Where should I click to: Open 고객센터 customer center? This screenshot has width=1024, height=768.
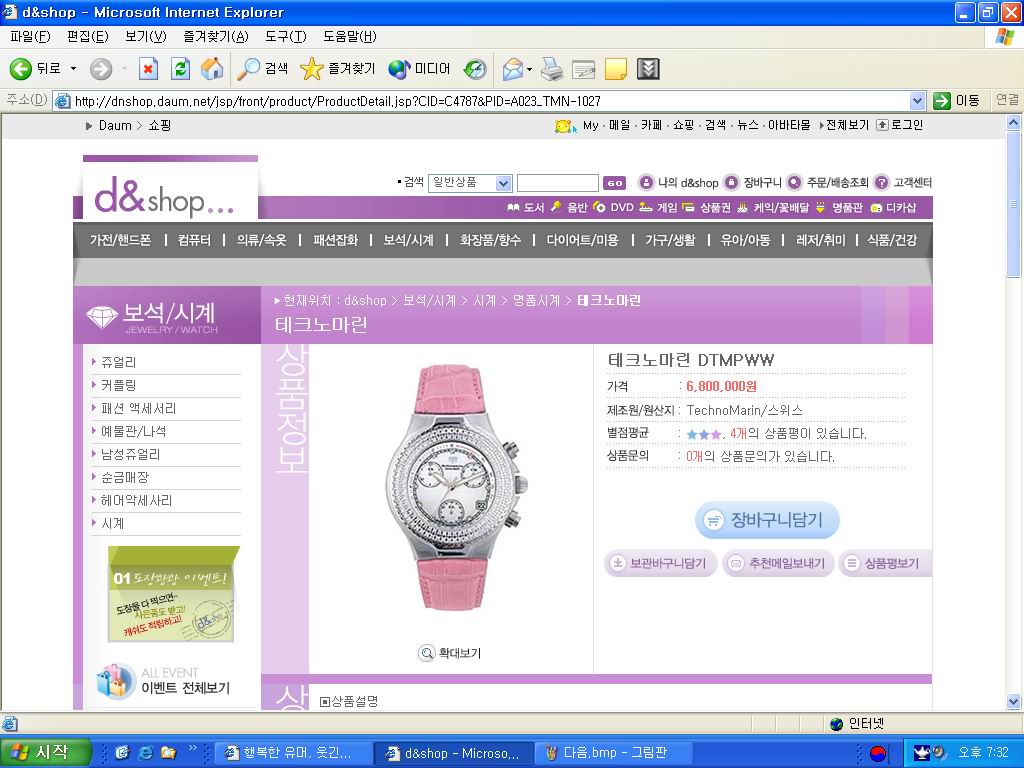pos(903,183)
